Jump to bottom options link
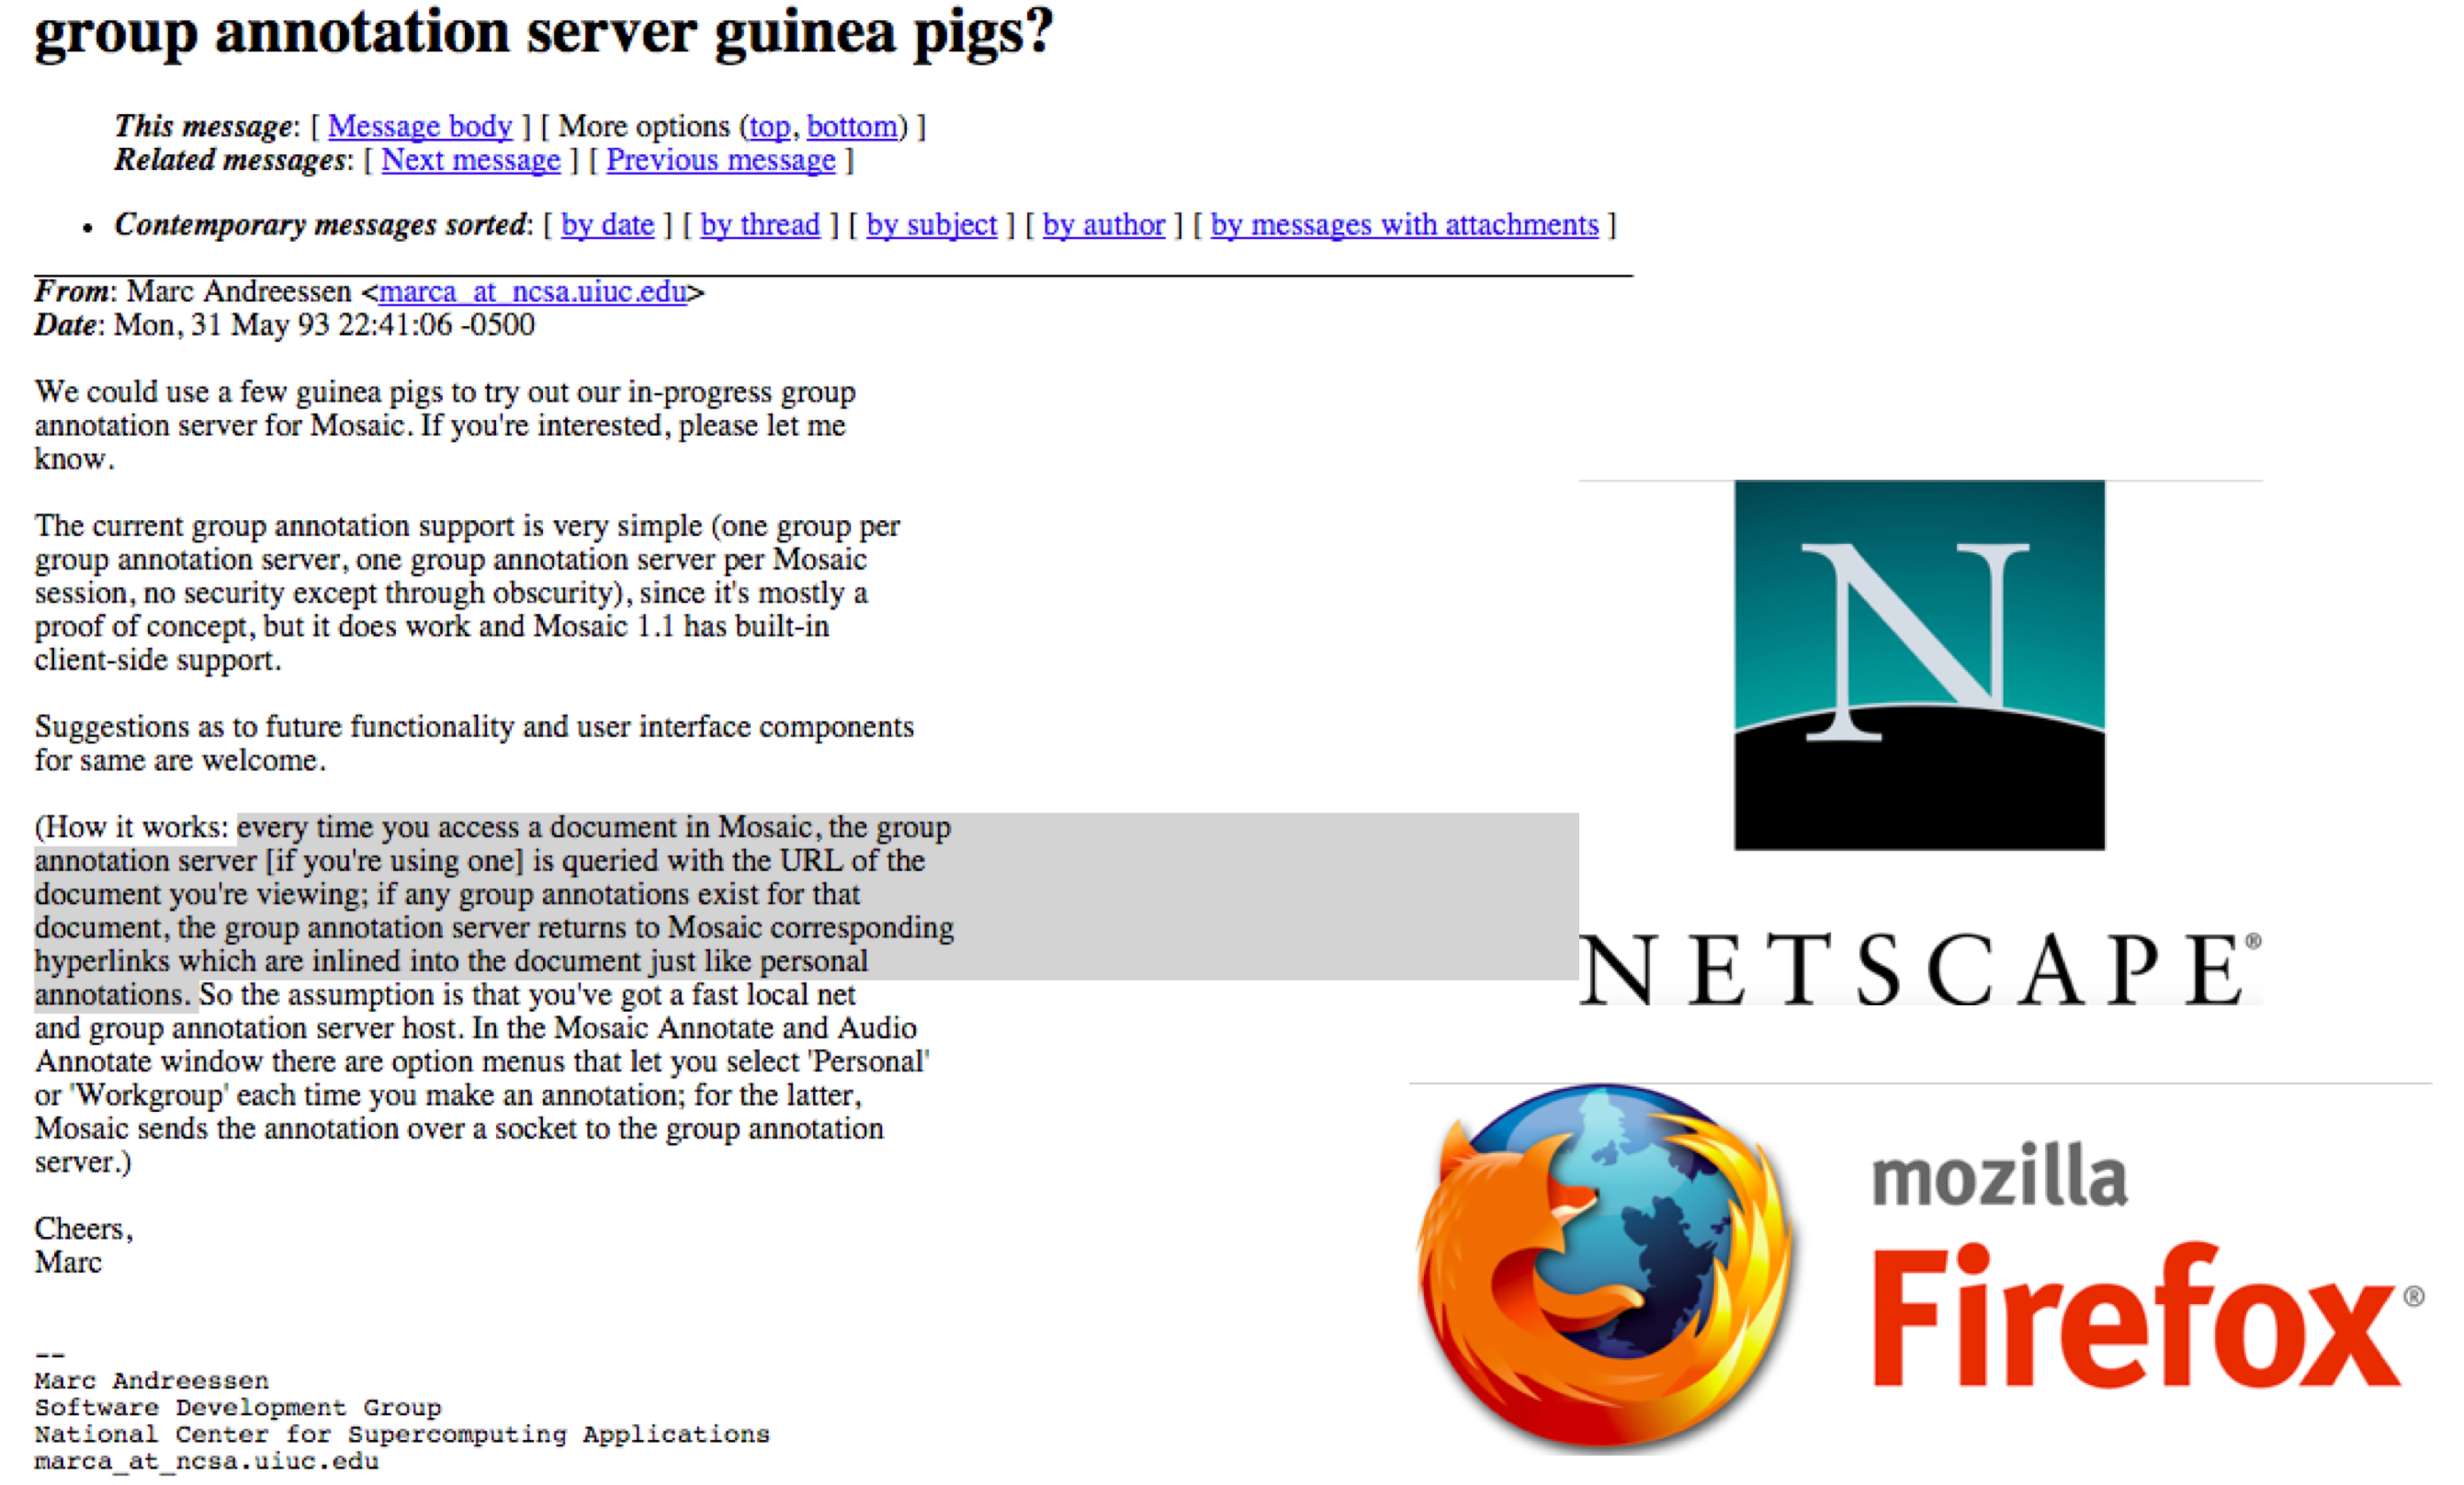 point(852,126)
